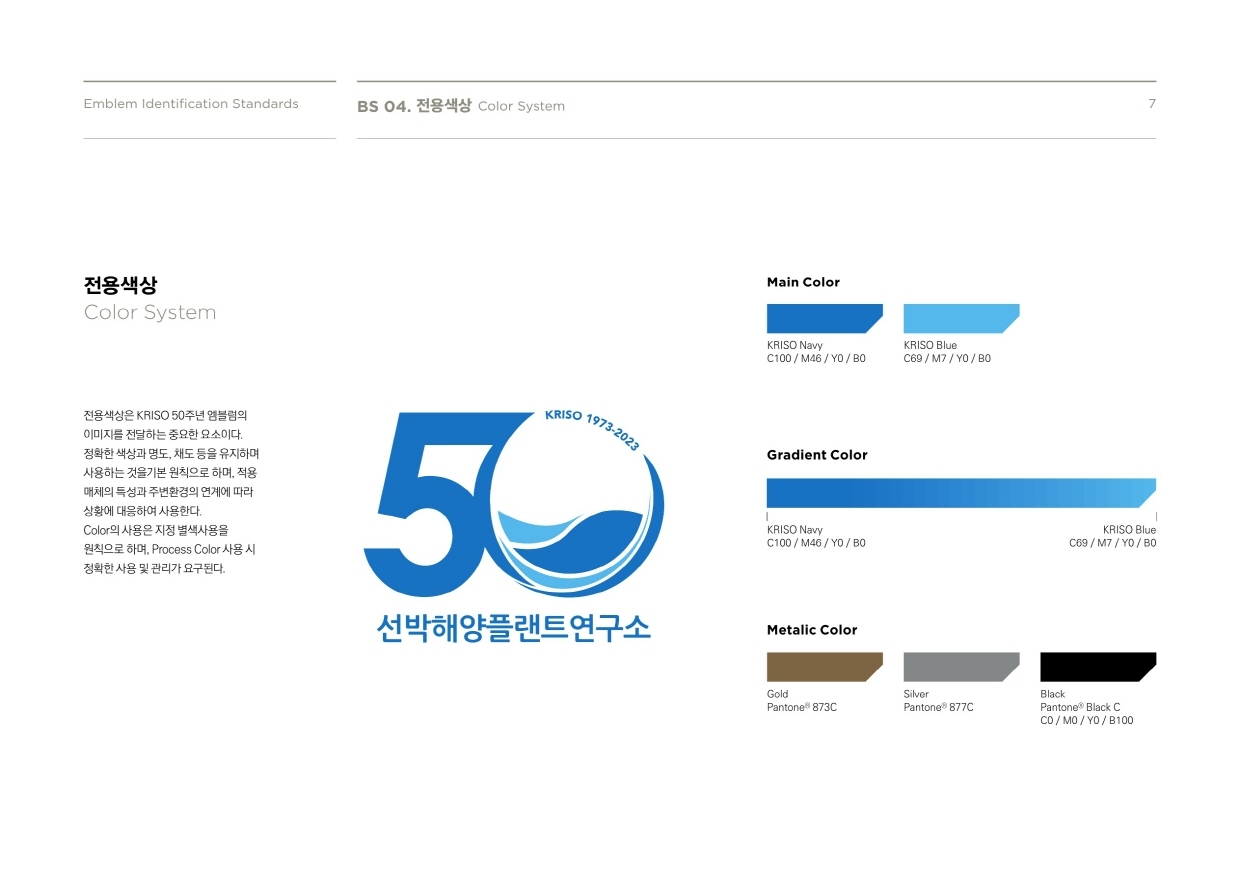Click the 'Gradient Color' heading
Image resolution: width=1240 pixels, height=876 pixels.
tap(817, 455)
